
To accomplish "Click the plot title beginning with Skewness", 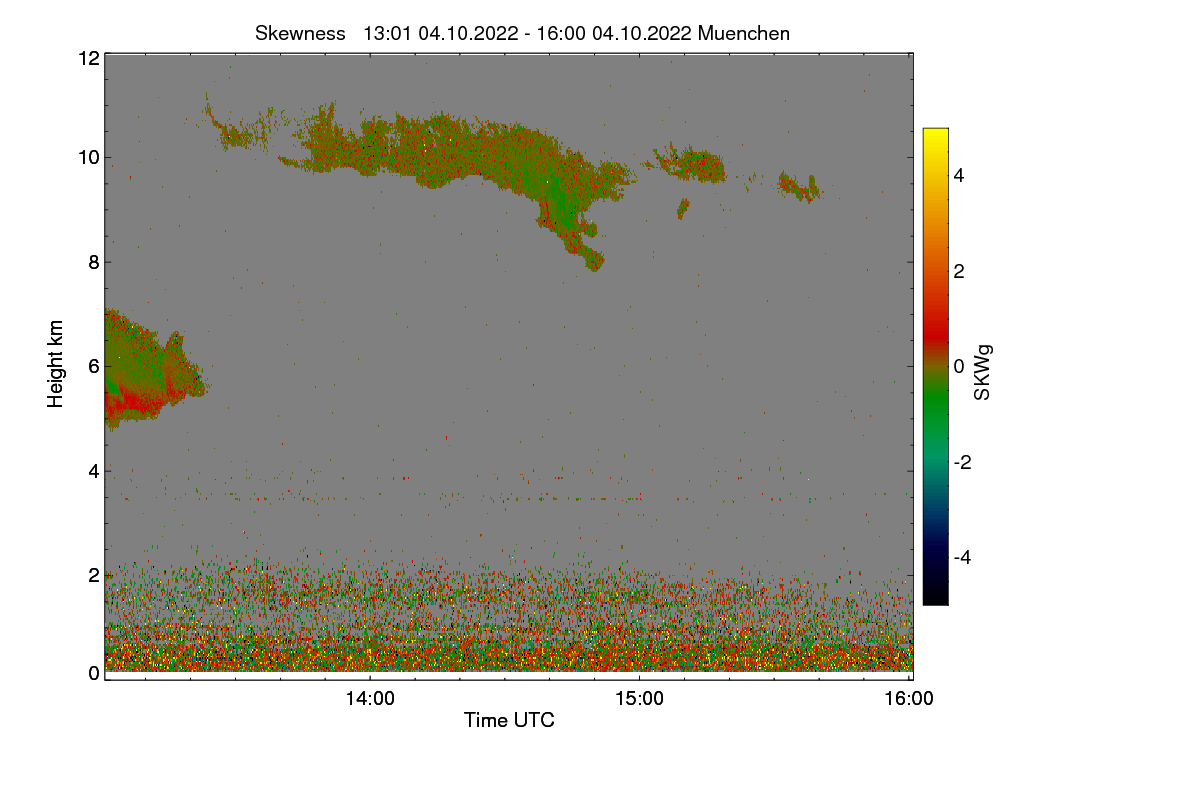I will (522, 33).
